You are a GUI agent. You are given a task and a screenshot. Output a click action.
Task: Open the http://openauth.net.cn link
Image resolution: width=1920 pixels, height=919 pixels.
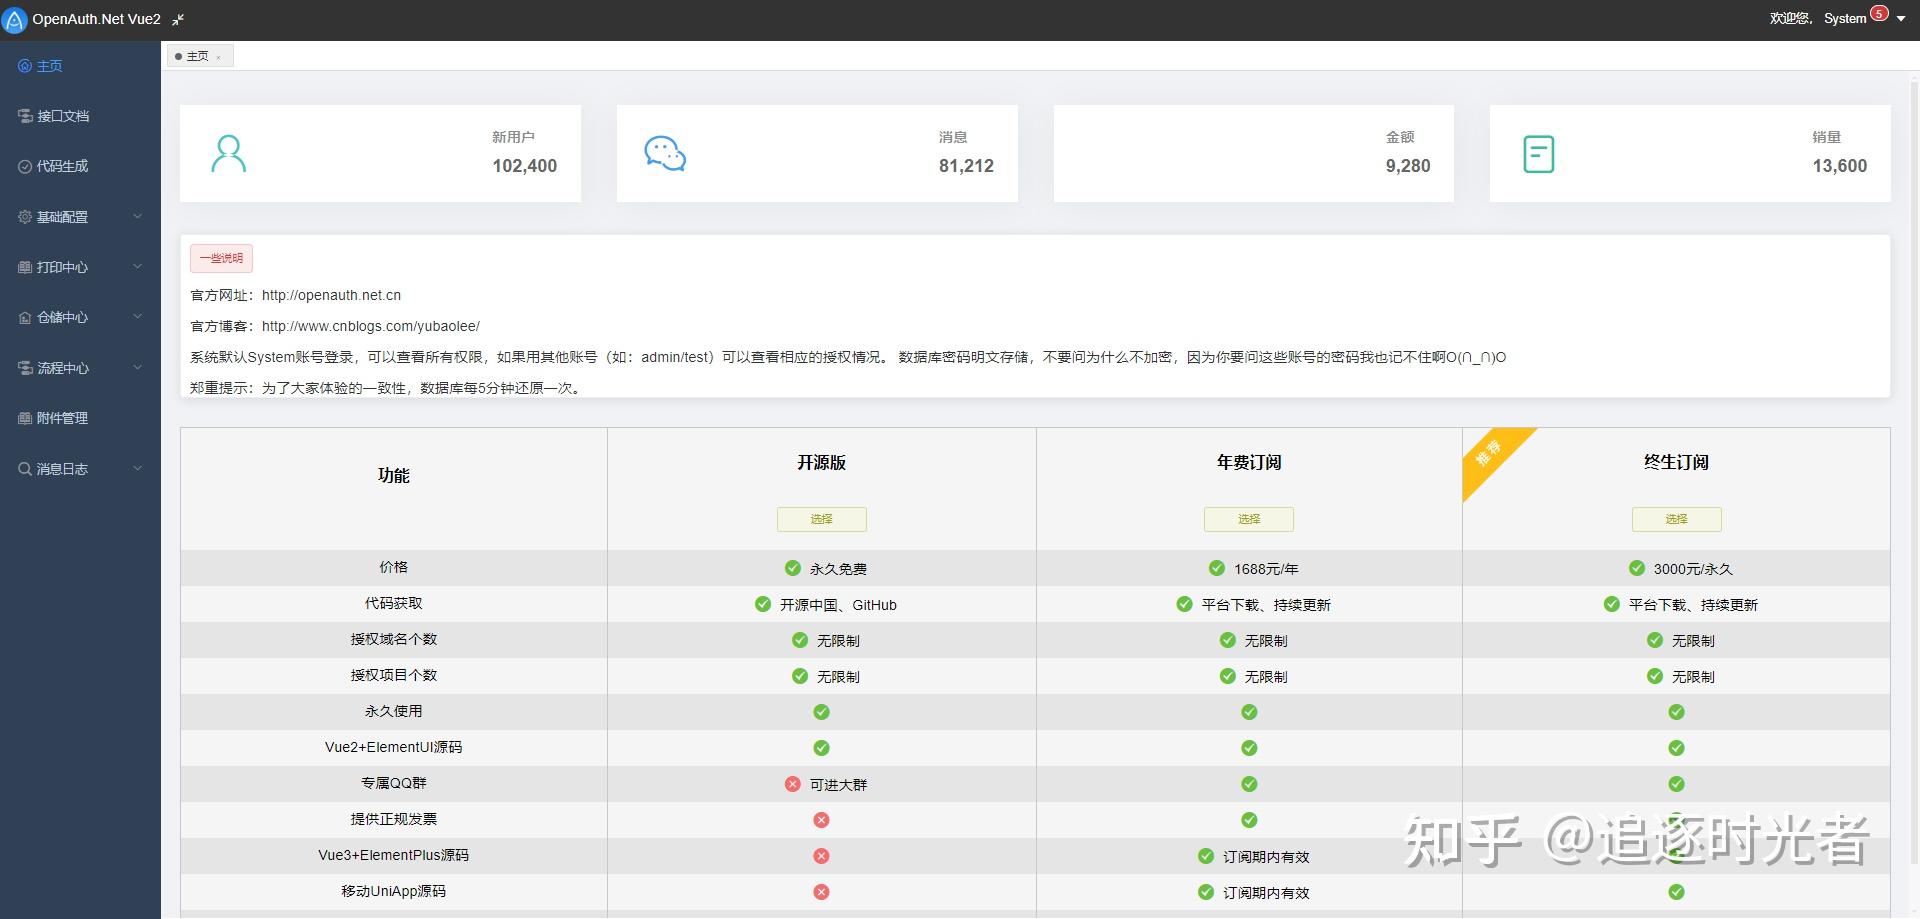pos(330,294)
